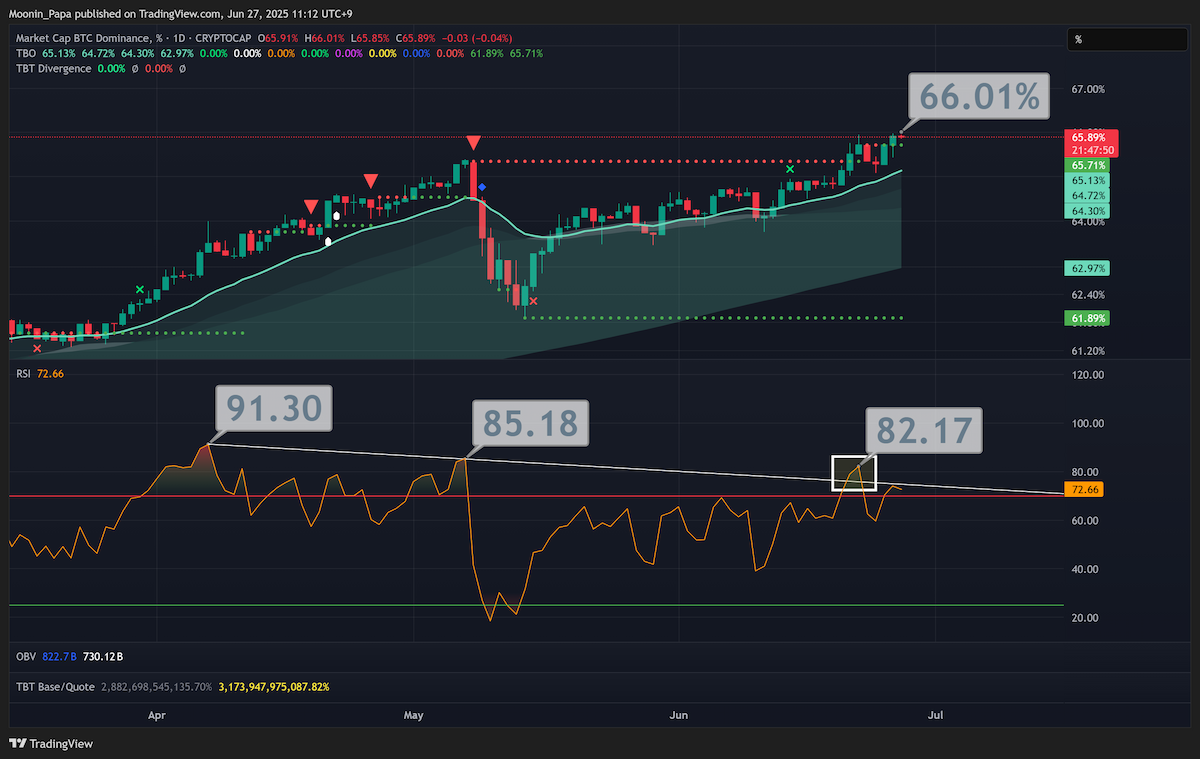Screen dimensions: 1200x759
Task: Open the percent scale selector at top right
Action: (x=1124, y=40)
